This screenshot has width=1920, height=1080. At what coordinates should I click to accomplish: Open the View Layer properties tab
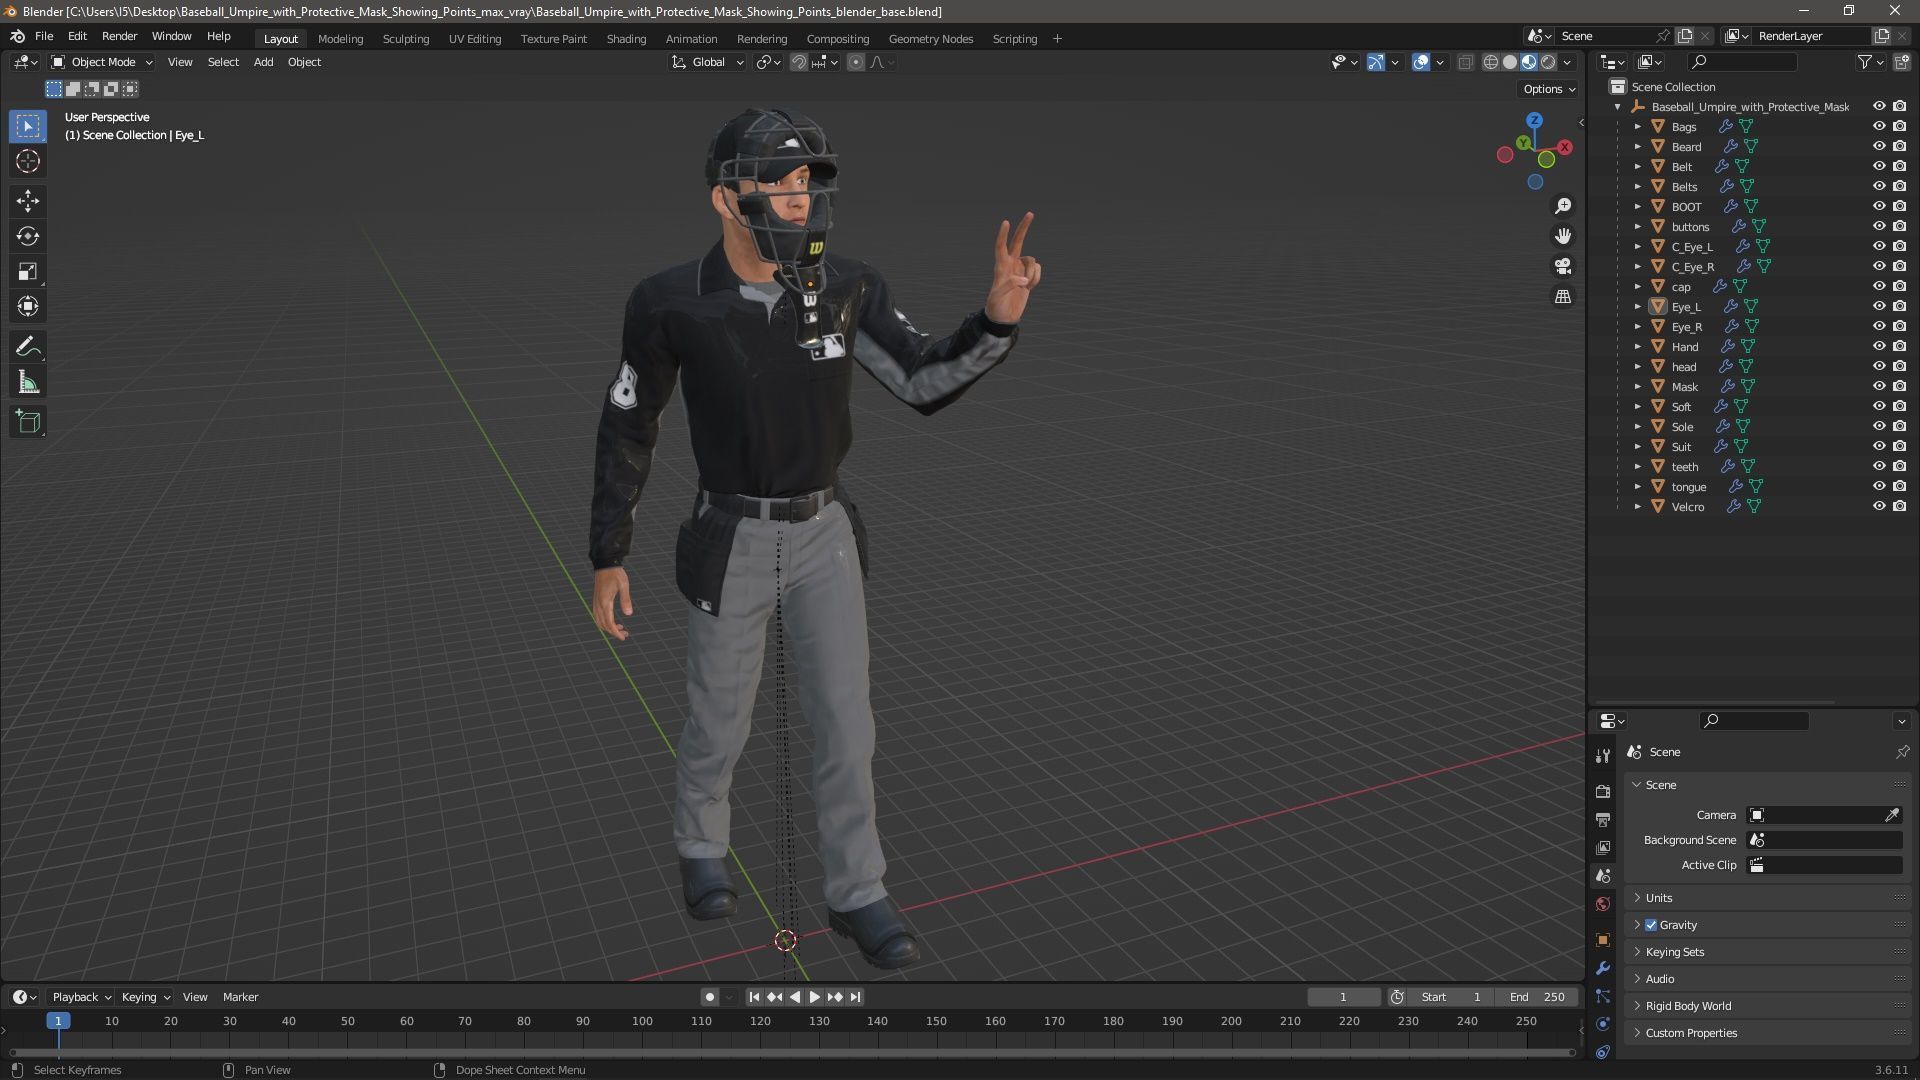[1603, 847]
